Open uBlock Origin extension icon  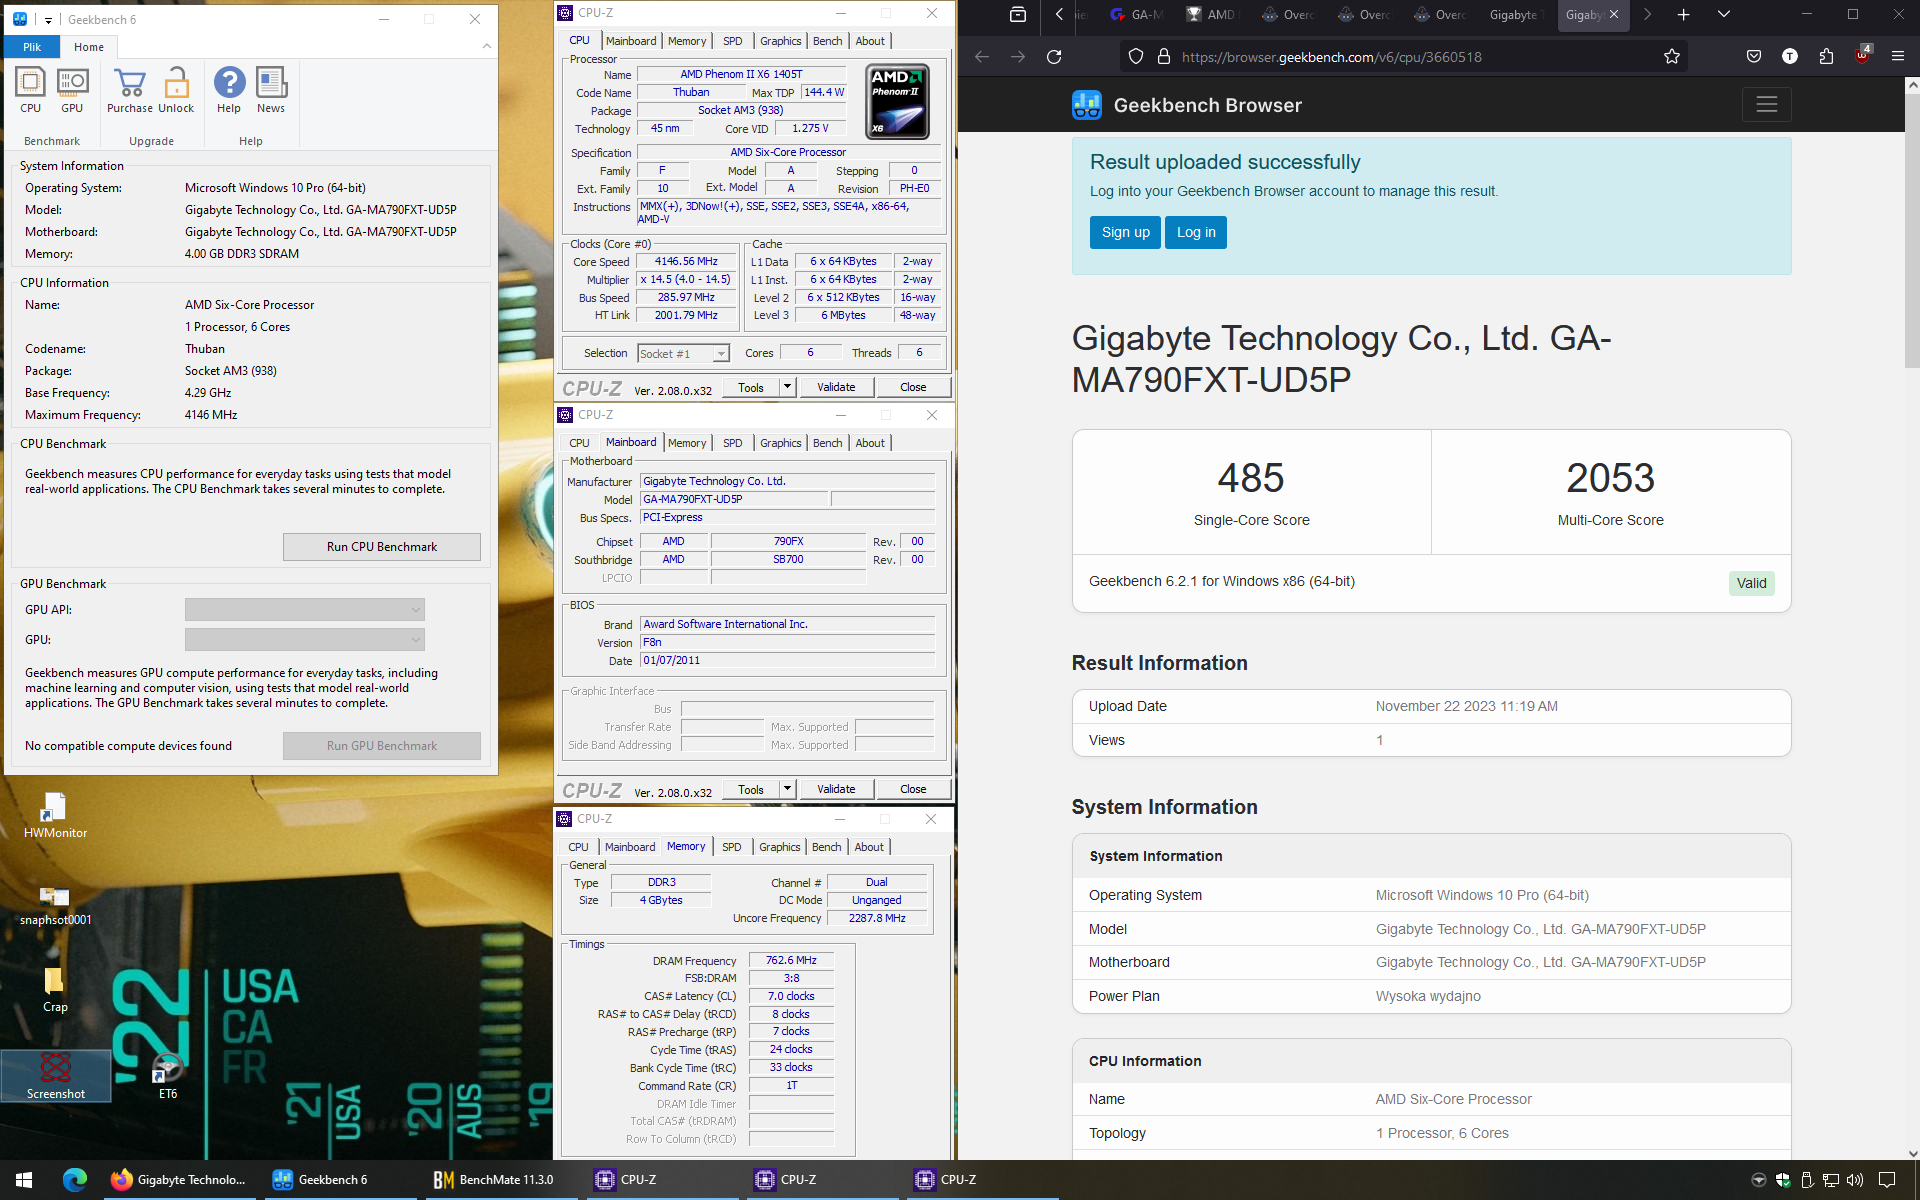coord(1863,55)
